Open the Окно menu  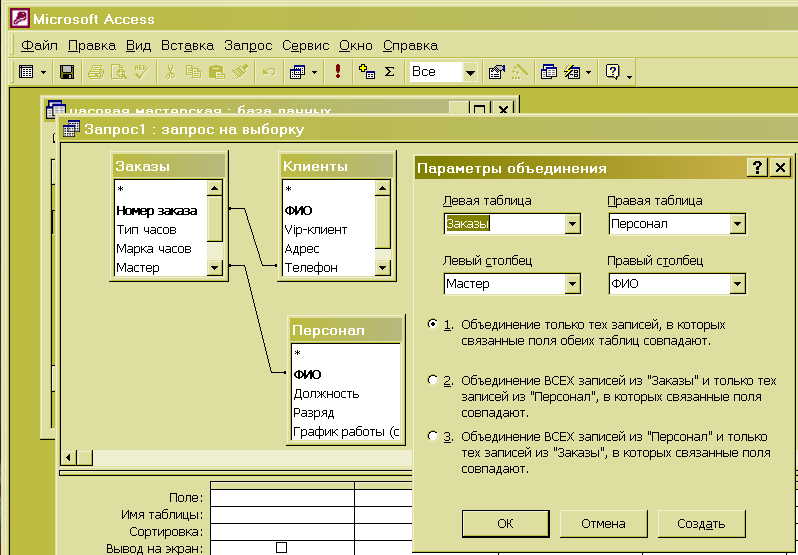356,46
